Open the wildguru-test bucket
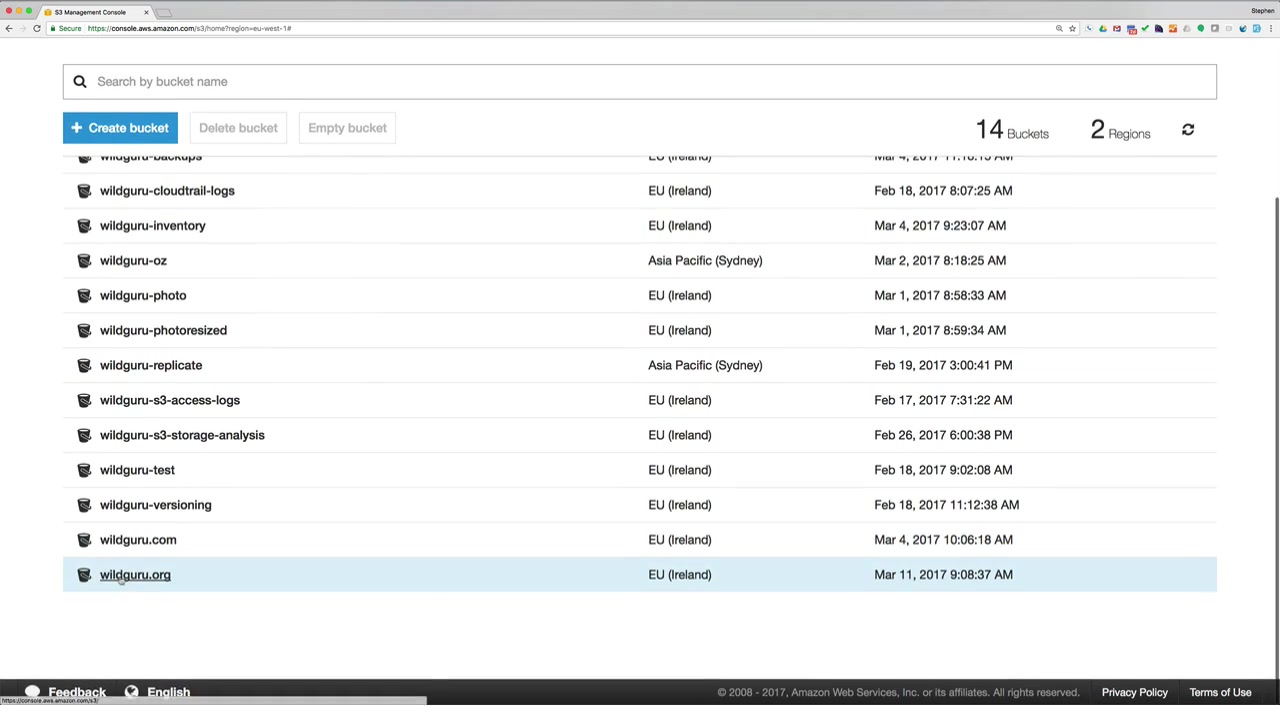 137,471
